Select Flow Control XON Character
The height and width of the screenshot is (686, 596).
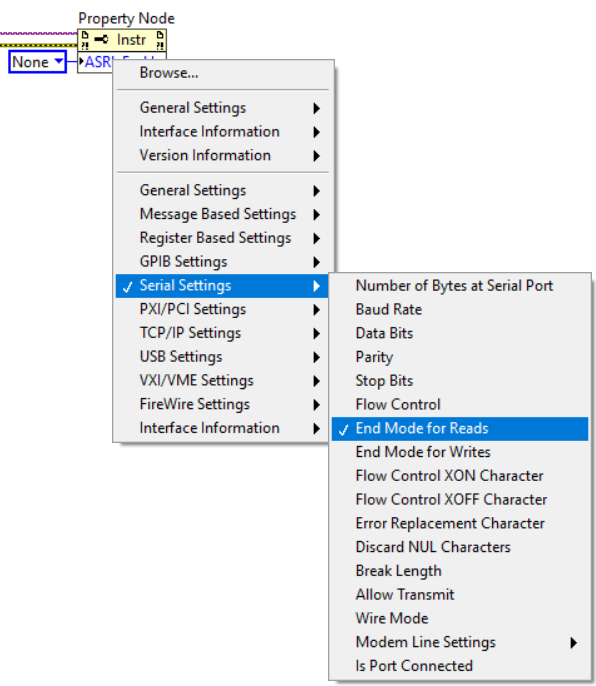[x=460, y=476]
